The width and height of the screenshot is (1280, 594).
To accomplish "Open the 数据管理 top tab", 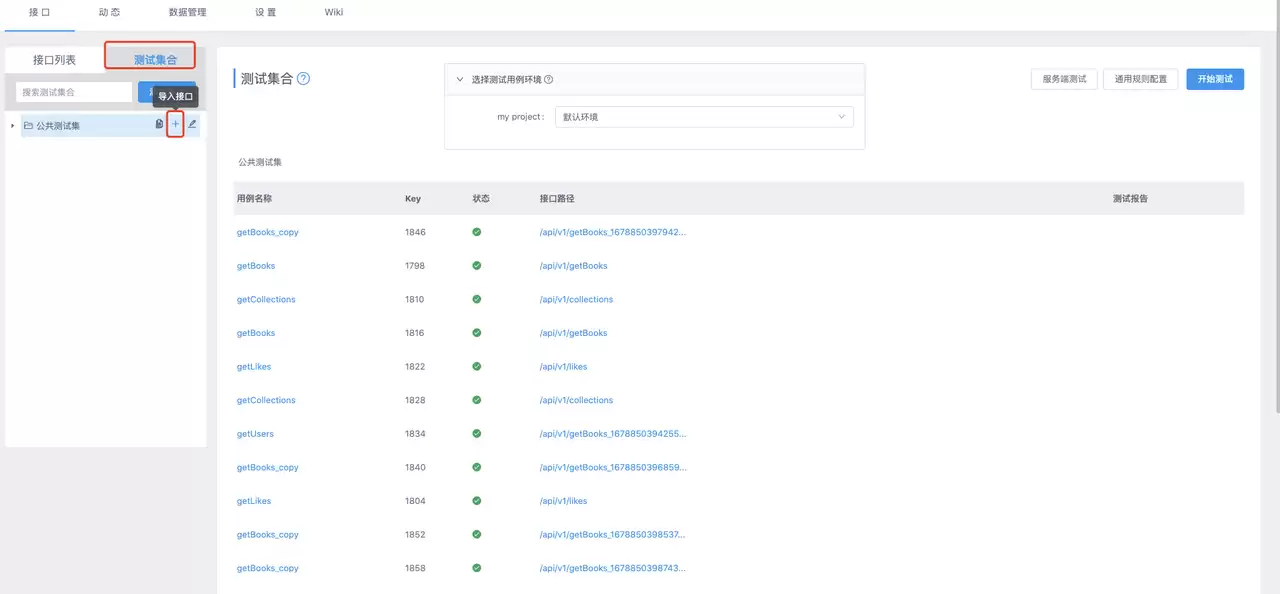I will coord(188,12).
